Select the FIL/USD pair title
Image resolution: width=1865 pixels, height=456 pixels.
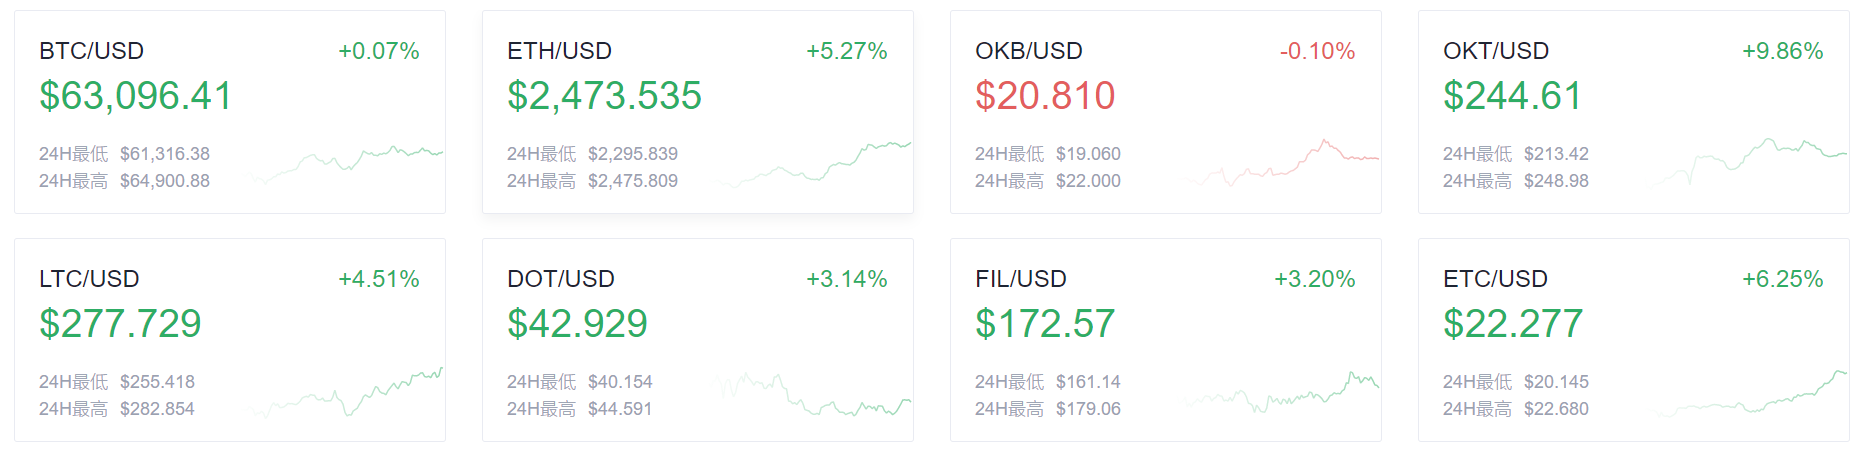[x=1021, y=279]
